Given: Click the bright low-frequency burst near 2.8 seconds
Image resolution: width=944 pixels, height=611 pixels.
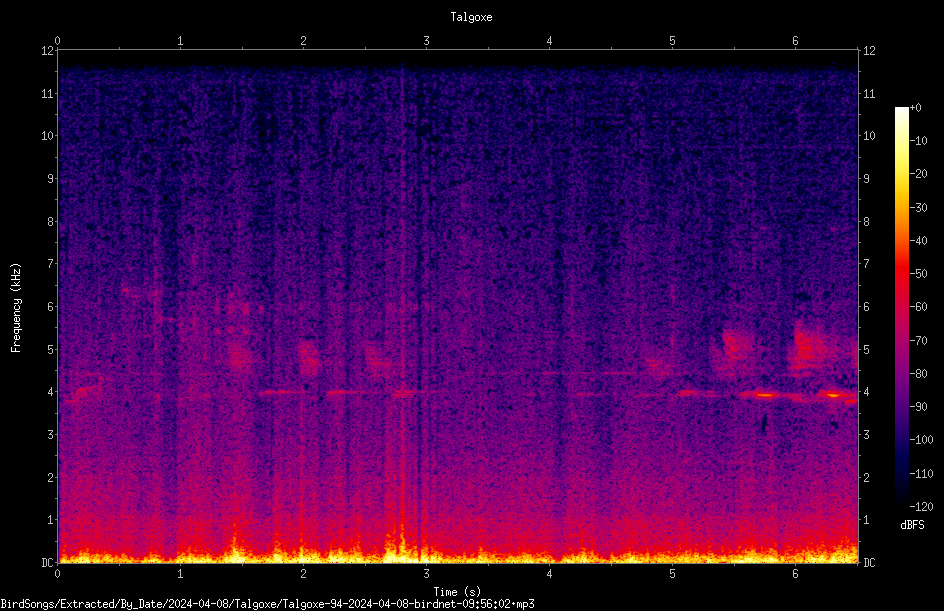Looking at the screenshot, I should (x=399, y=545).
